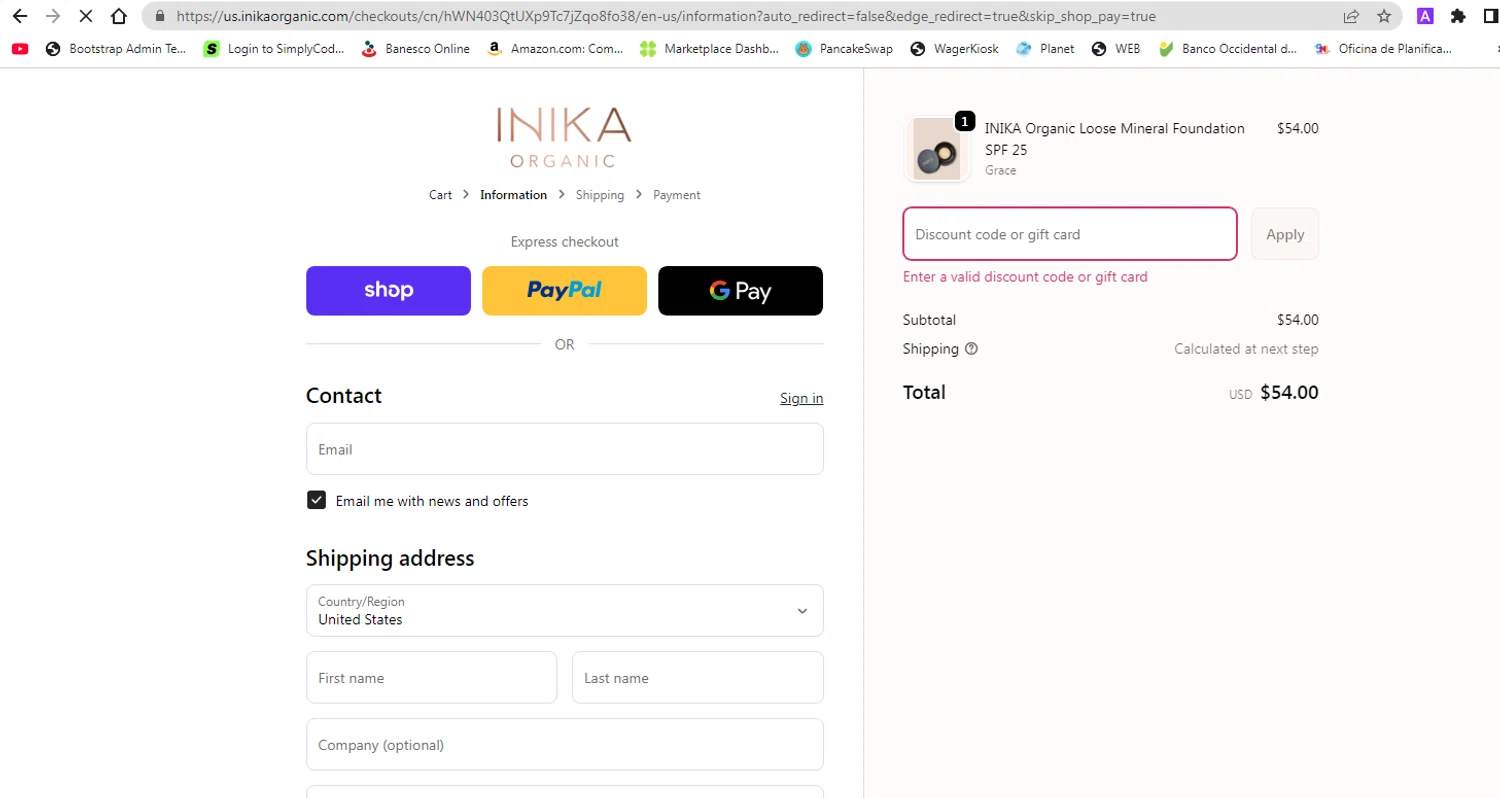Screen dimensions: 1500x798
Task: Open Bootstrap Admin Te... bookmark
Action: pyautogui.click(x=116, y=48)
